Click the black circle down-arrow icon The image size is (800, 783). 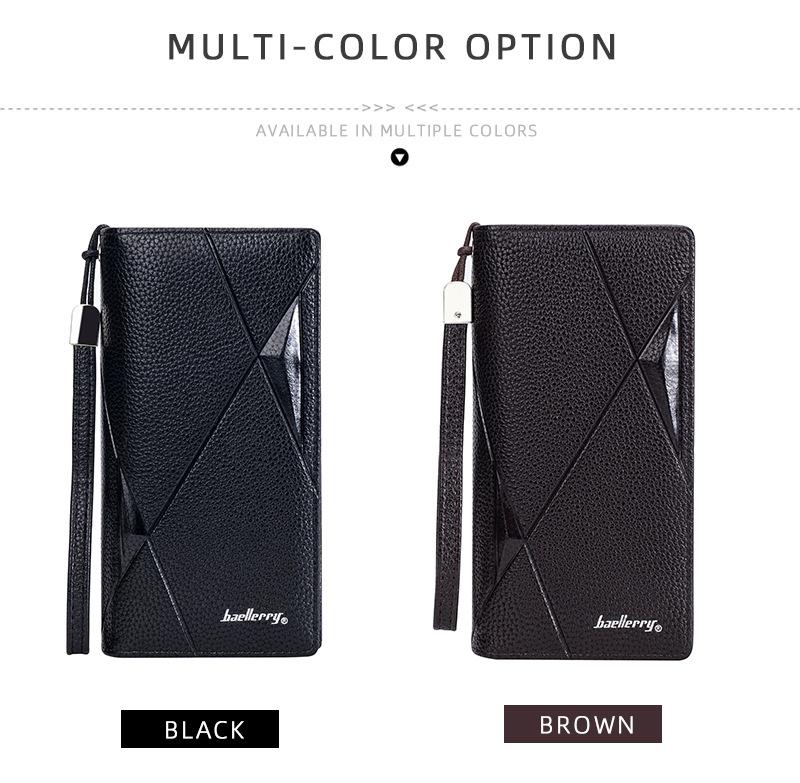point(399,158)
